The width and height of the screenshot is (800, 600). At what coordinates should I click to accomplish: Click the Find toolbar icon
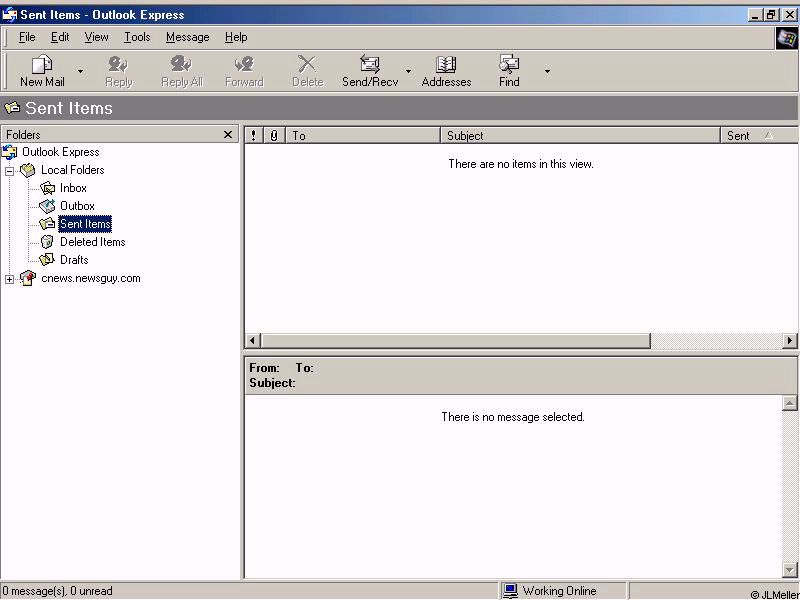[509, 65]
